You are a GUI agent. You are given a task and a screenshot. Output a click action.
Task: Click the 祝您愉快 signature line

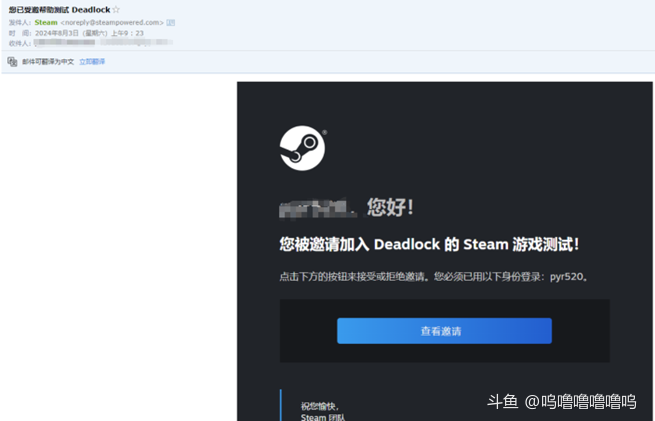pos(320,406)
